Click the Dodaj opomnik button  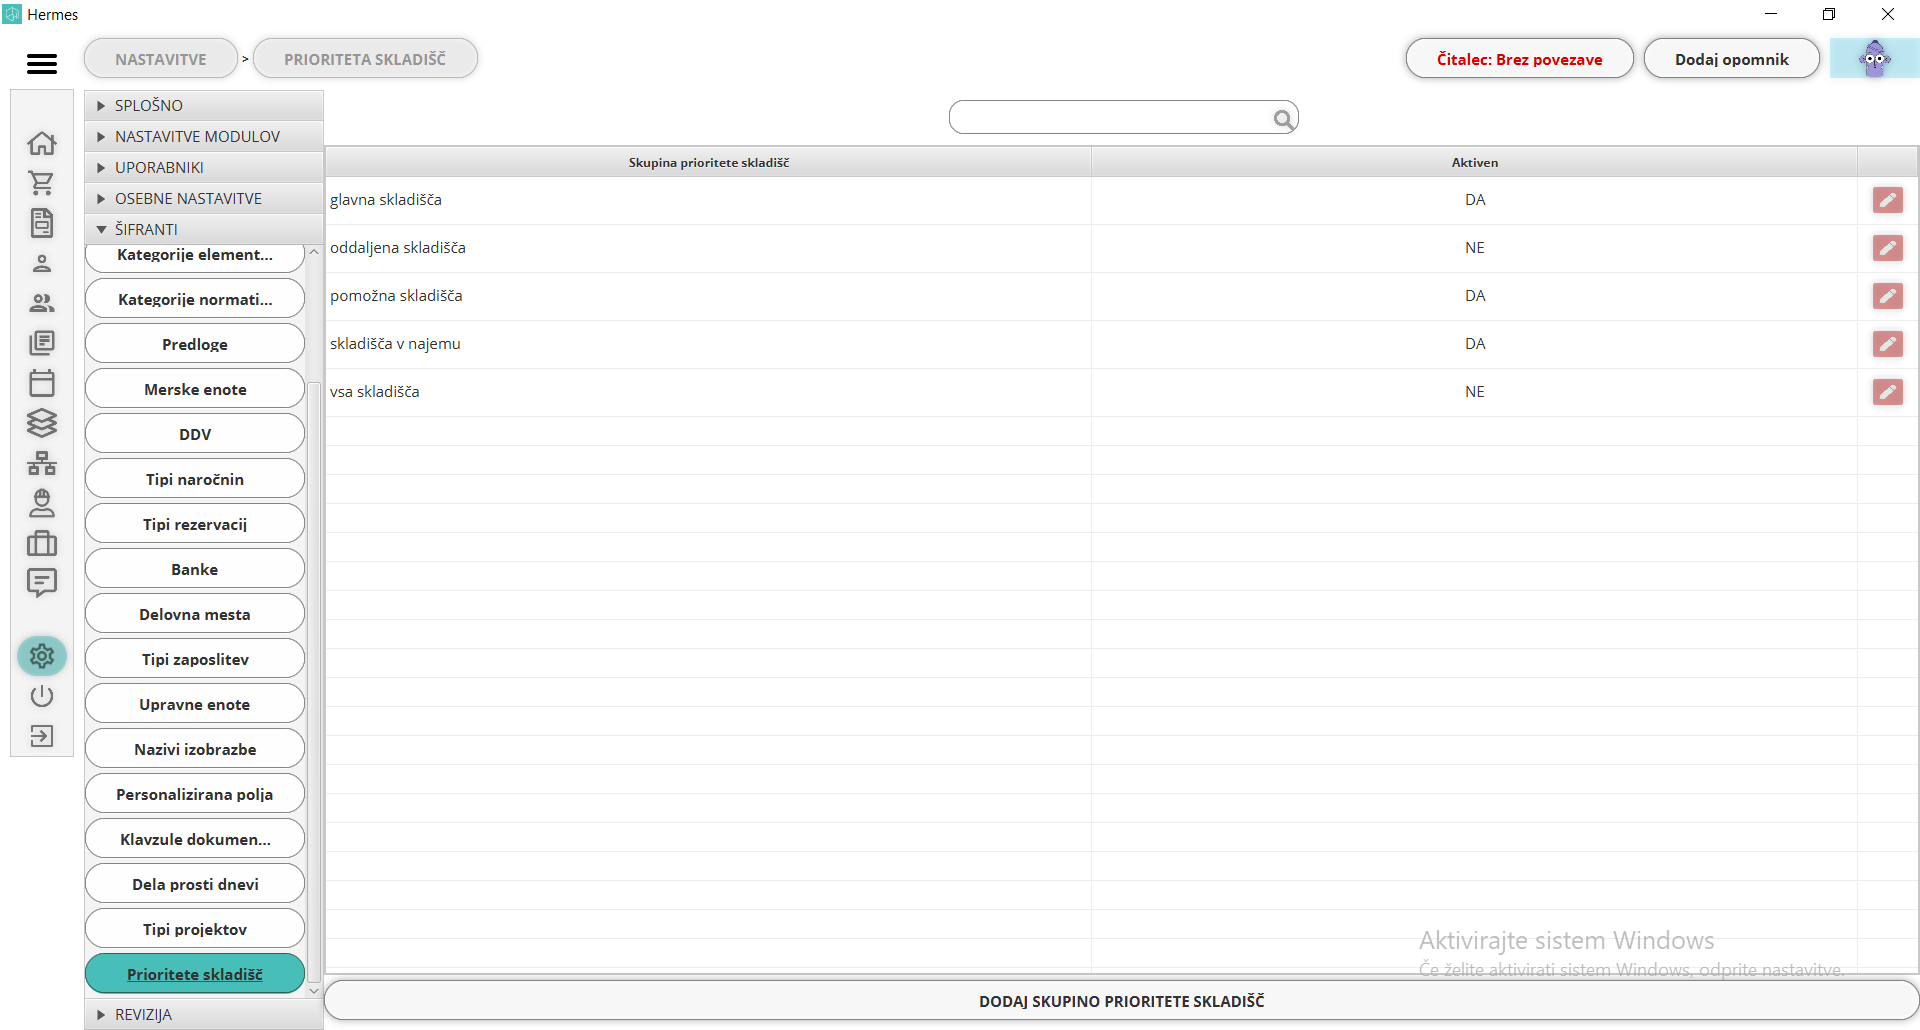[x=1731, y=59]
